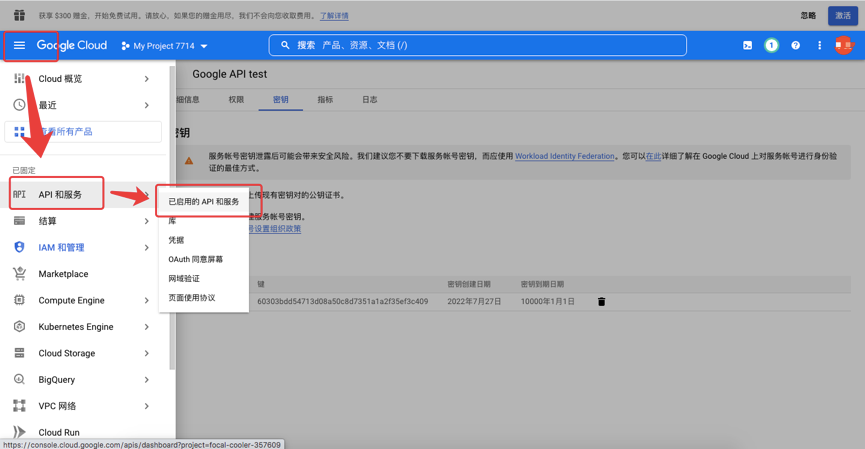Open BigQuery in sidebar
865x449 pixels.
56,379
